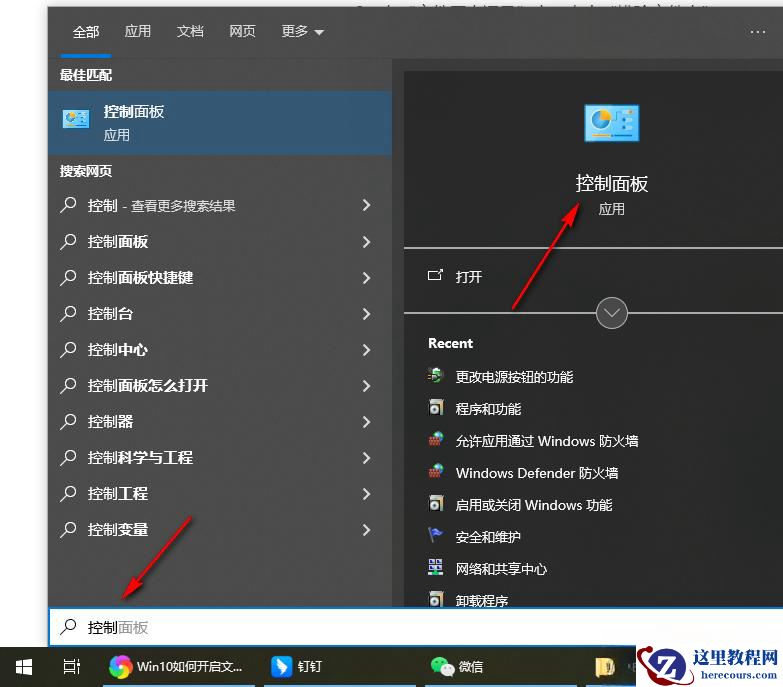Expand arrow next to 控制面板怎么打开
This screenshot has width=783, height=687.
pyautogui.click(x=366, y=385)
